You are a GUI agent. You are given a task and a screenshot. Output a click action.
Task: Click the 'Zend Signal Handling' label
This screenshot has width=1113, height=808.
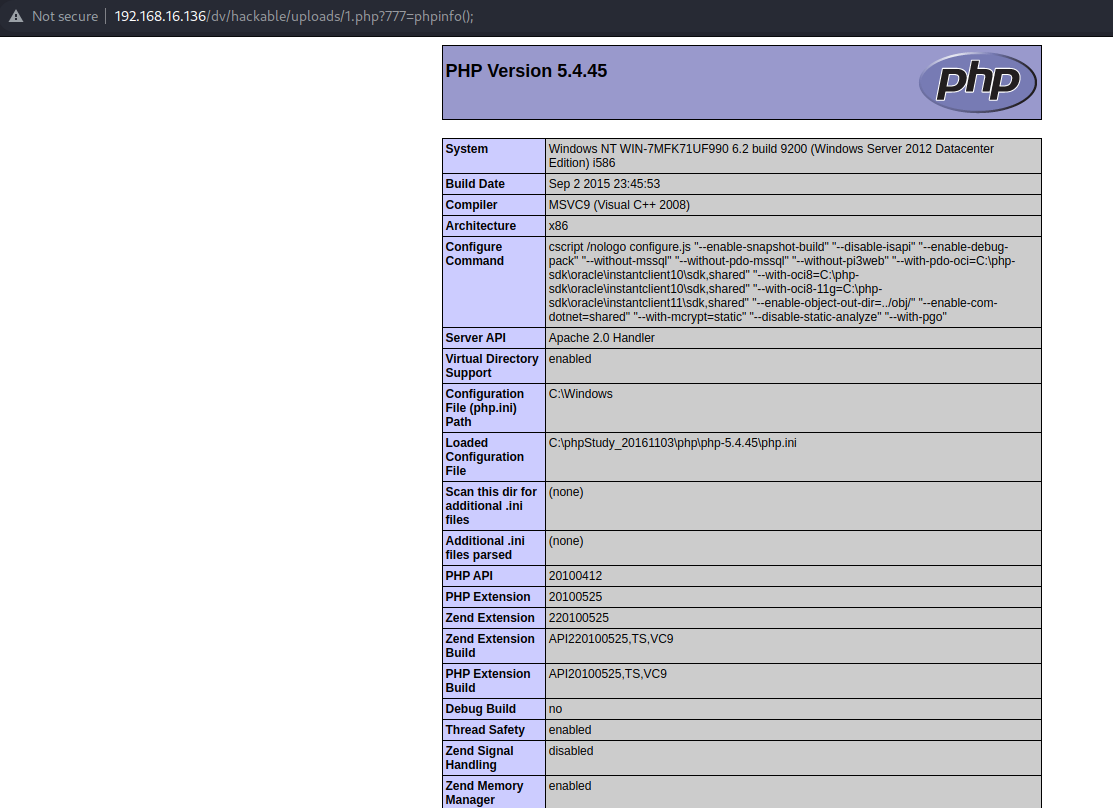point(479,758)
